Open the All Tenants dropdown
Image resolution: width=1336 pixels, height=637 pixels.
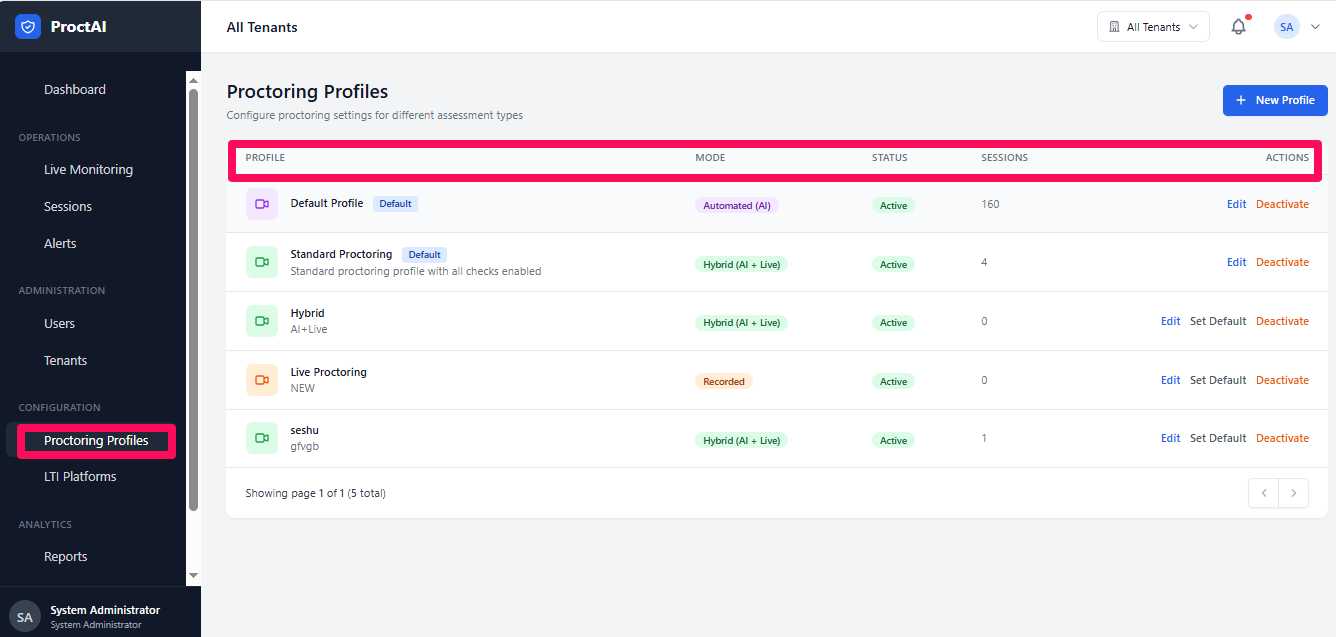pos(1153,27)
